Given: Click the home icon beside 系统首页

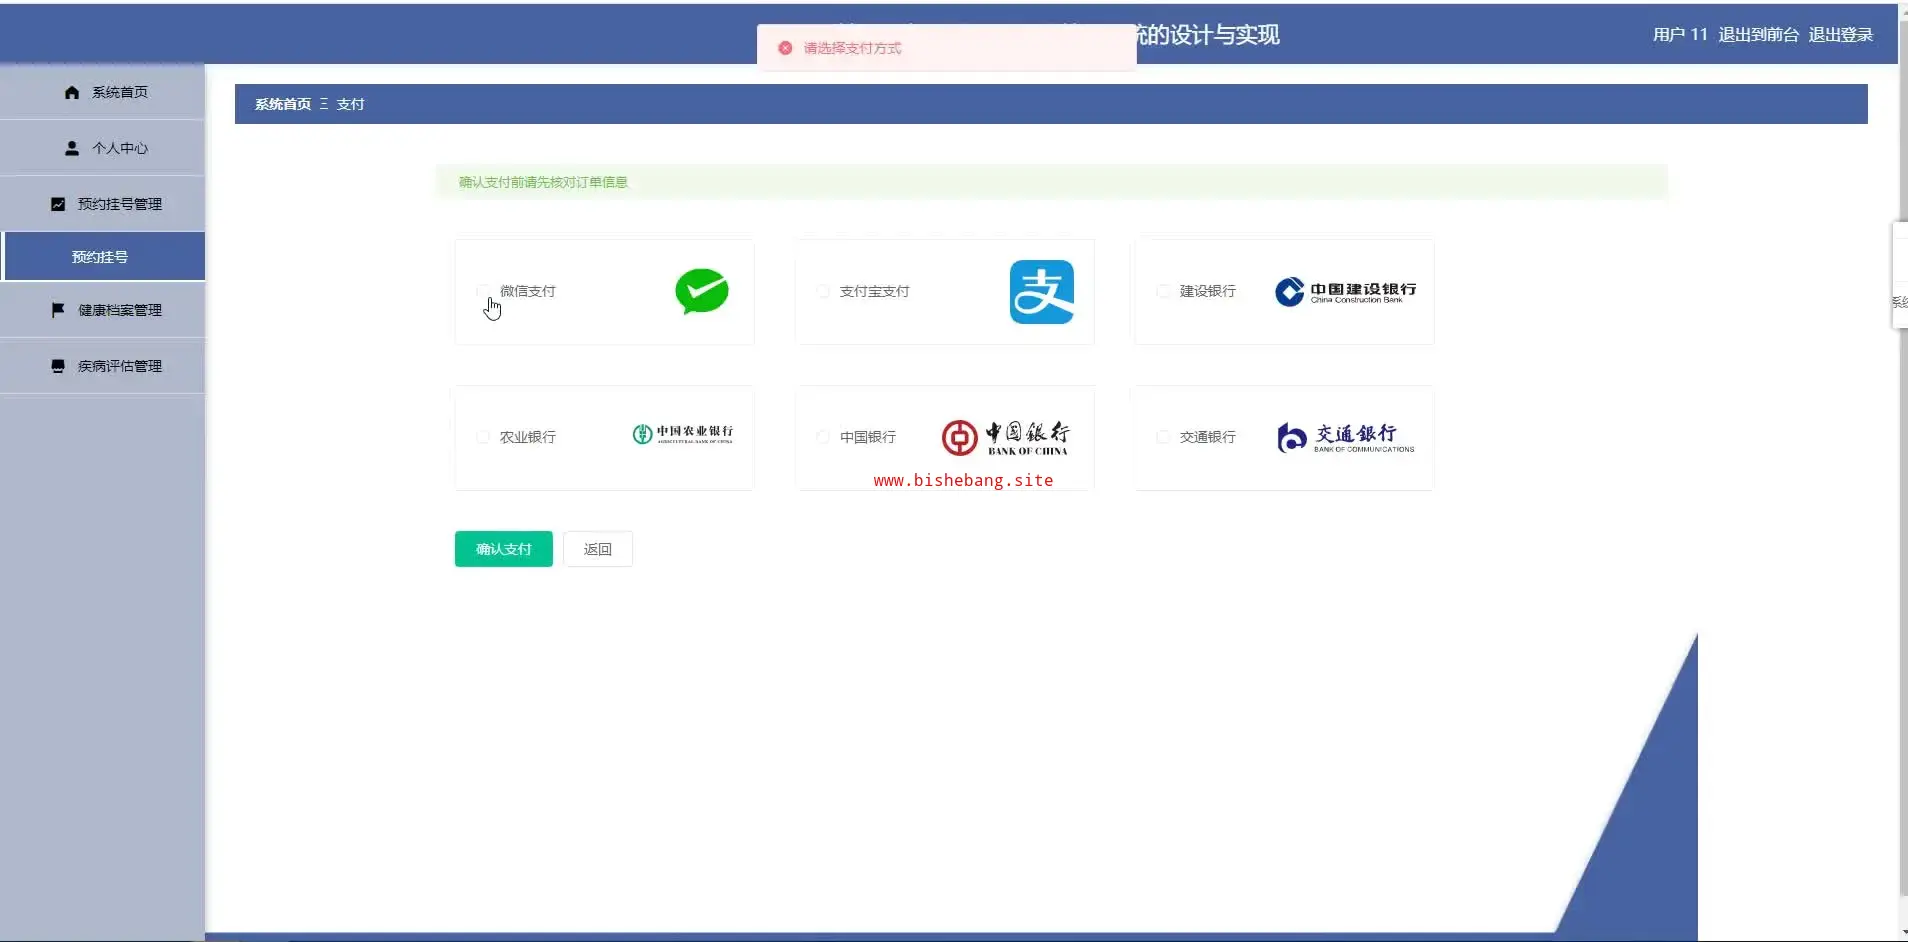Looking at the screenshot, I should coord(72,92).
